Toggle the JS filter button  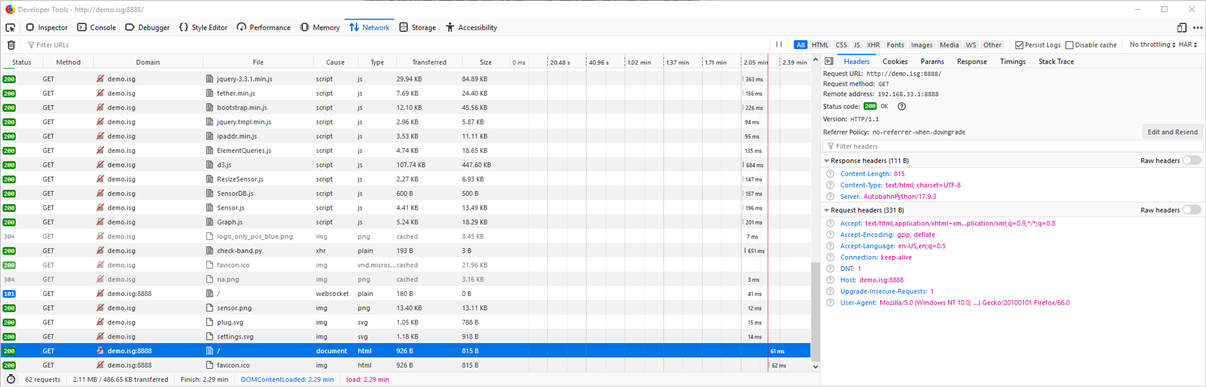tap(856, 45)
